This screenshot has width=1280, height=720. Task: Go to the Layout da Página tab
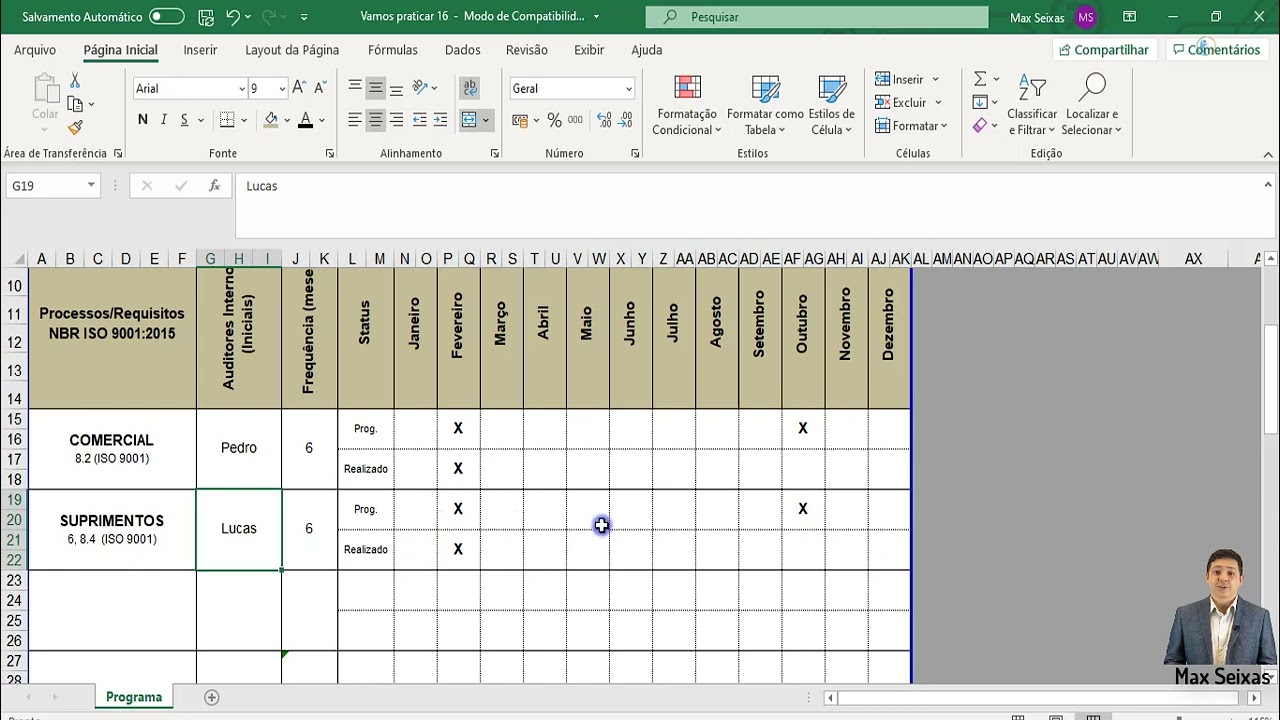coord(292,50)
